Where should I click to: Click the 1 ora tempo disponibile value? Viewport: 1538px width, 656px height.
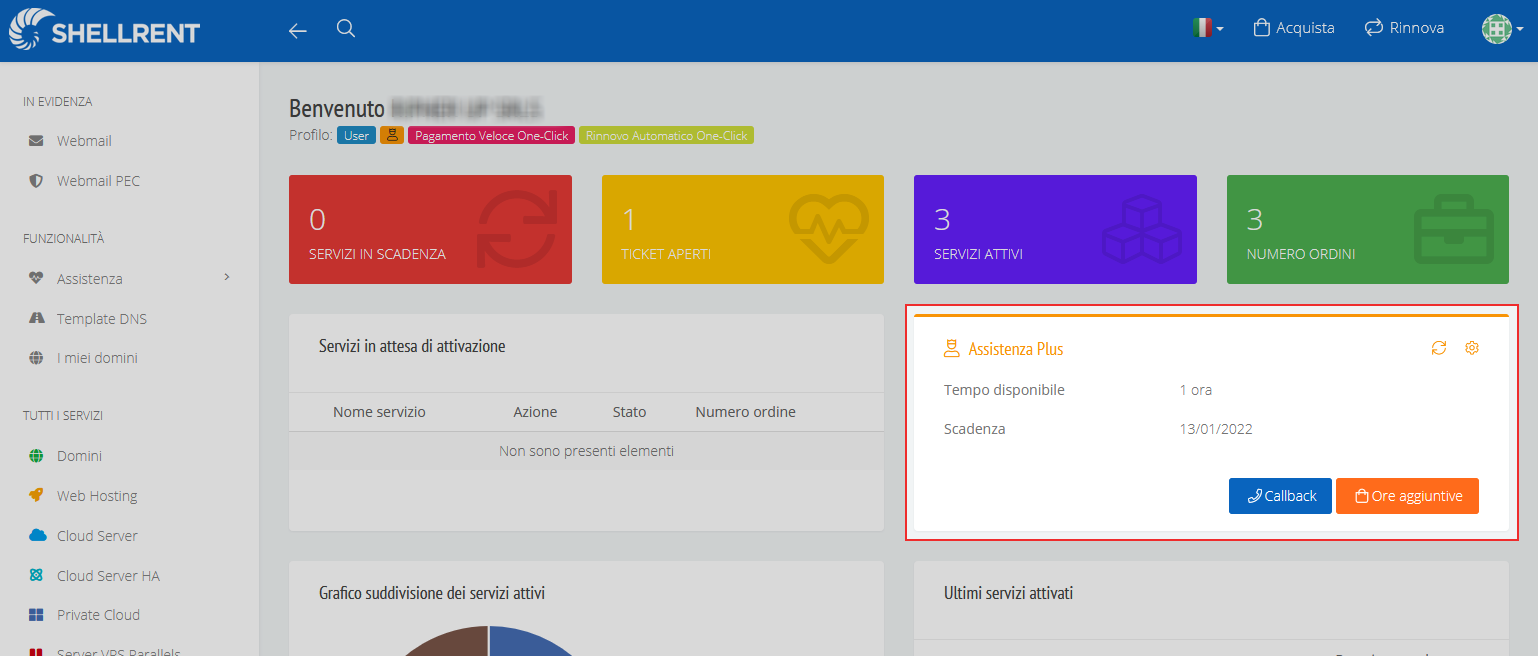[1195, 390]
